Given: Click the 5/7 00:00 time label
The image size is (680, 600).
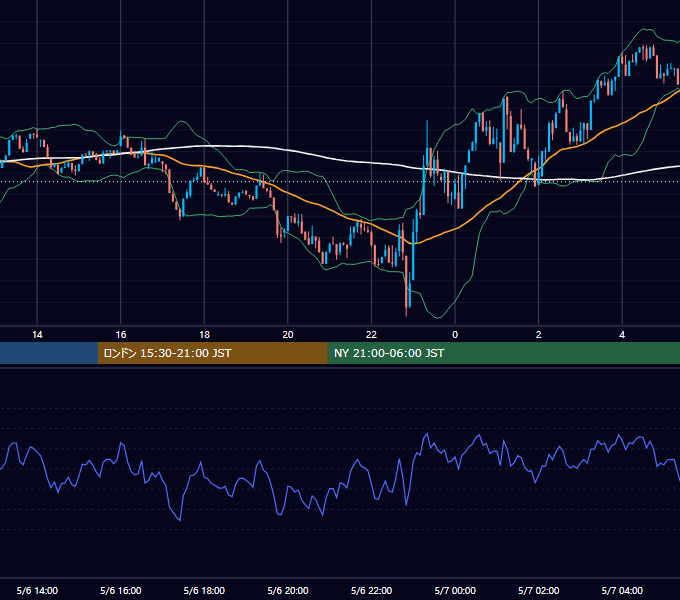Looking at the screenshot, I should [x=455, y=590].
